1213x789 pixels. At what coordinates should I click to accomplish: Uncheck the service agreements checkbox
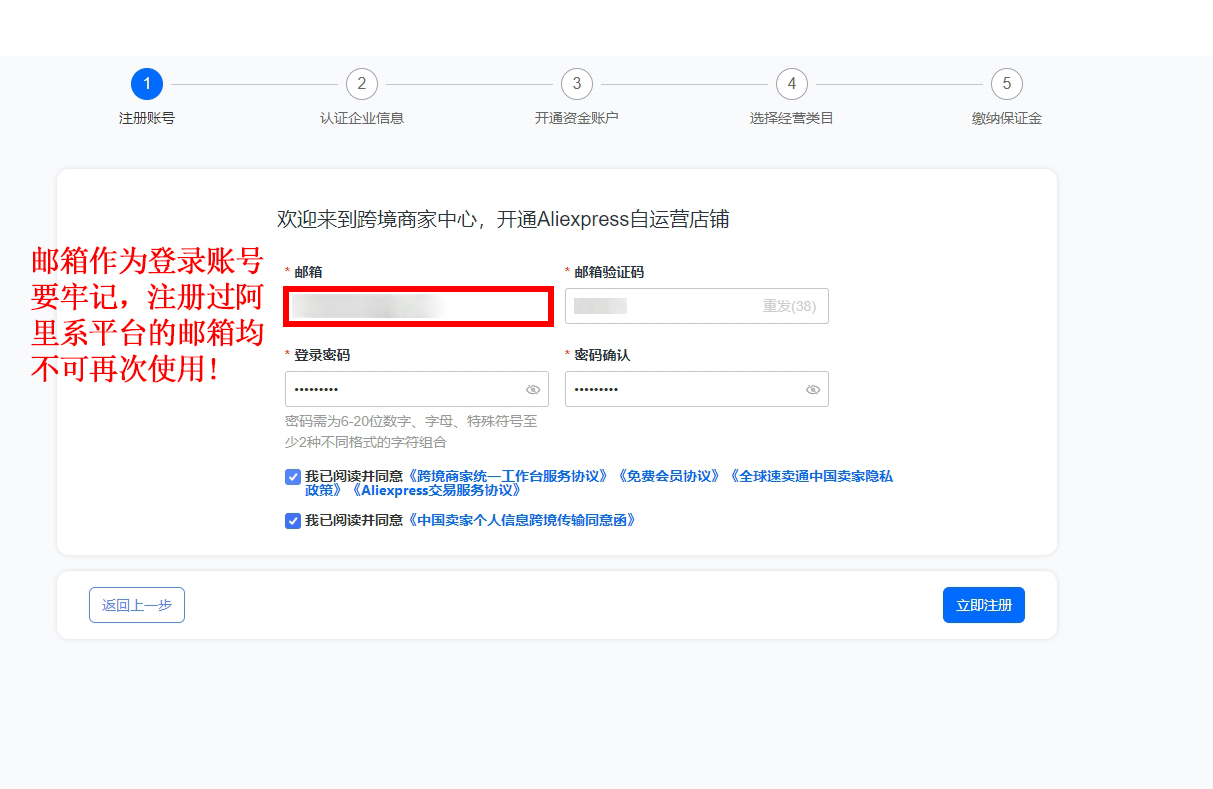[293, 477]
